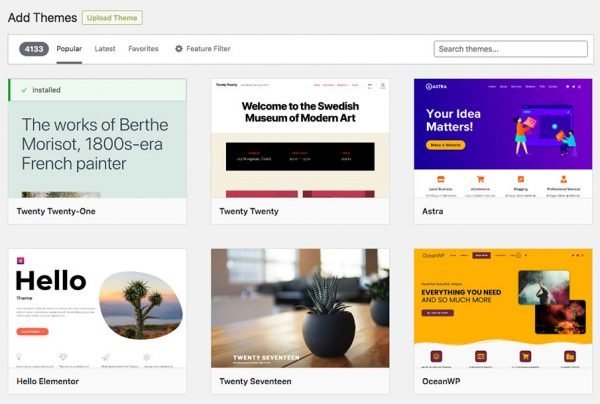Click the Installed checkmark icon
The width and height of the screenshot is (600, 404).
[x=24, y=90]
